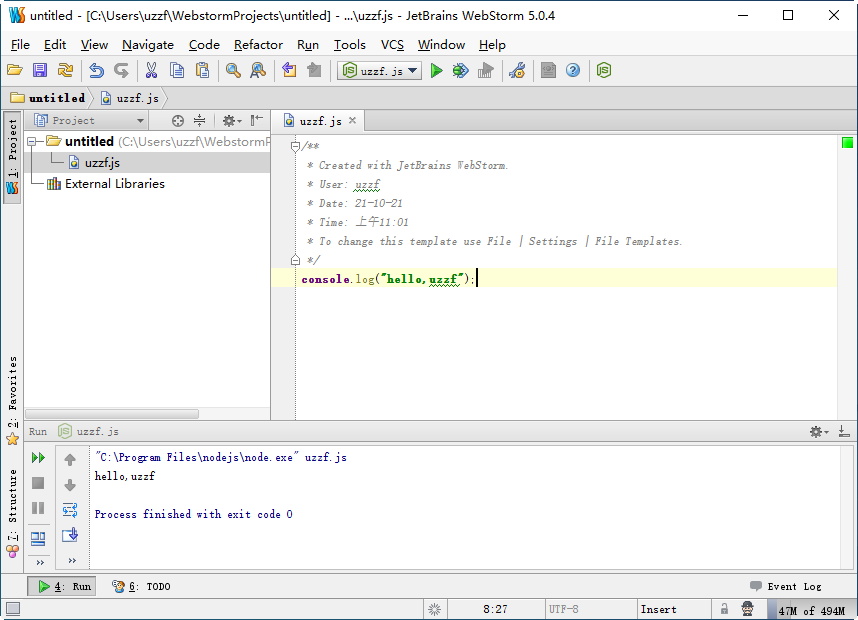This screenshot has width=858, height=620.
Task: Fold the comment block end marker
Action: coord(295,260)
